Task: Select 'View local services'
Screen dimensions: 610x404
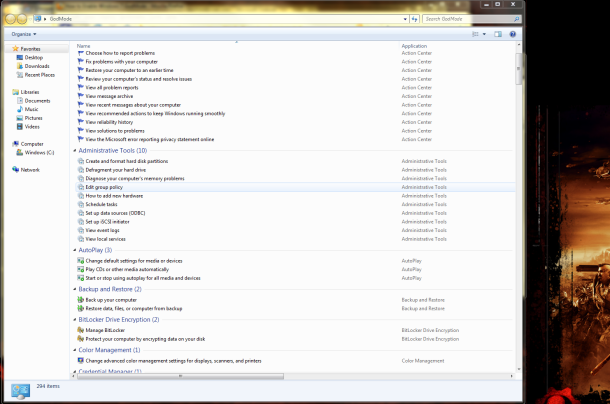Action: (105, 239)
